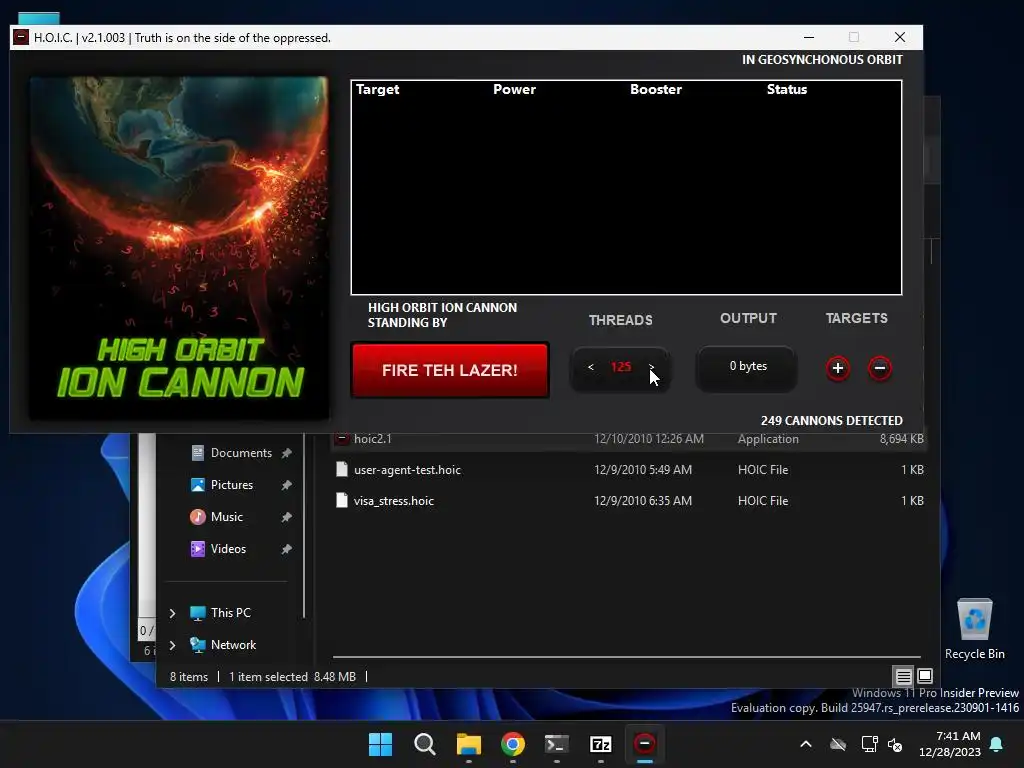Click the OneDrive tray icon
The height and width of the screenshot is (768, 1024).
838,744
